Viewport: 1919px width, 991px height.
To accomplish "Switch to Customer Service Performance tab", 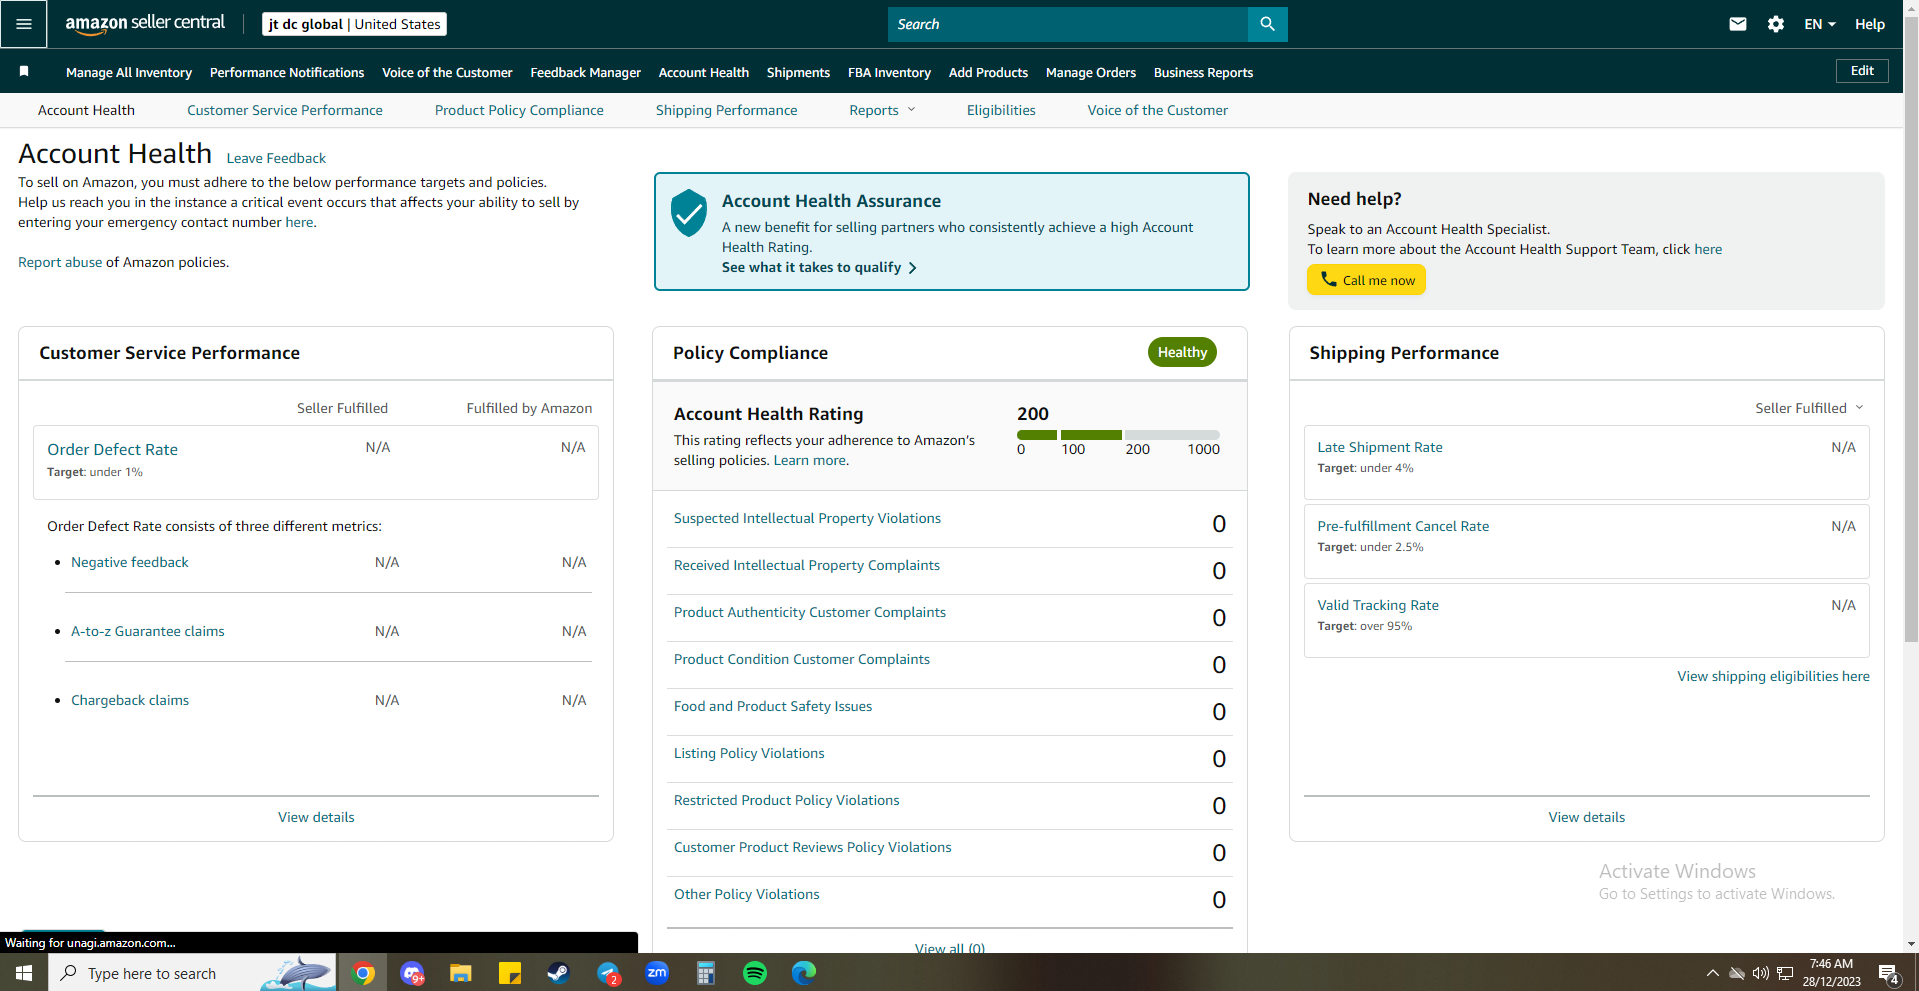I will coord(285,110).
